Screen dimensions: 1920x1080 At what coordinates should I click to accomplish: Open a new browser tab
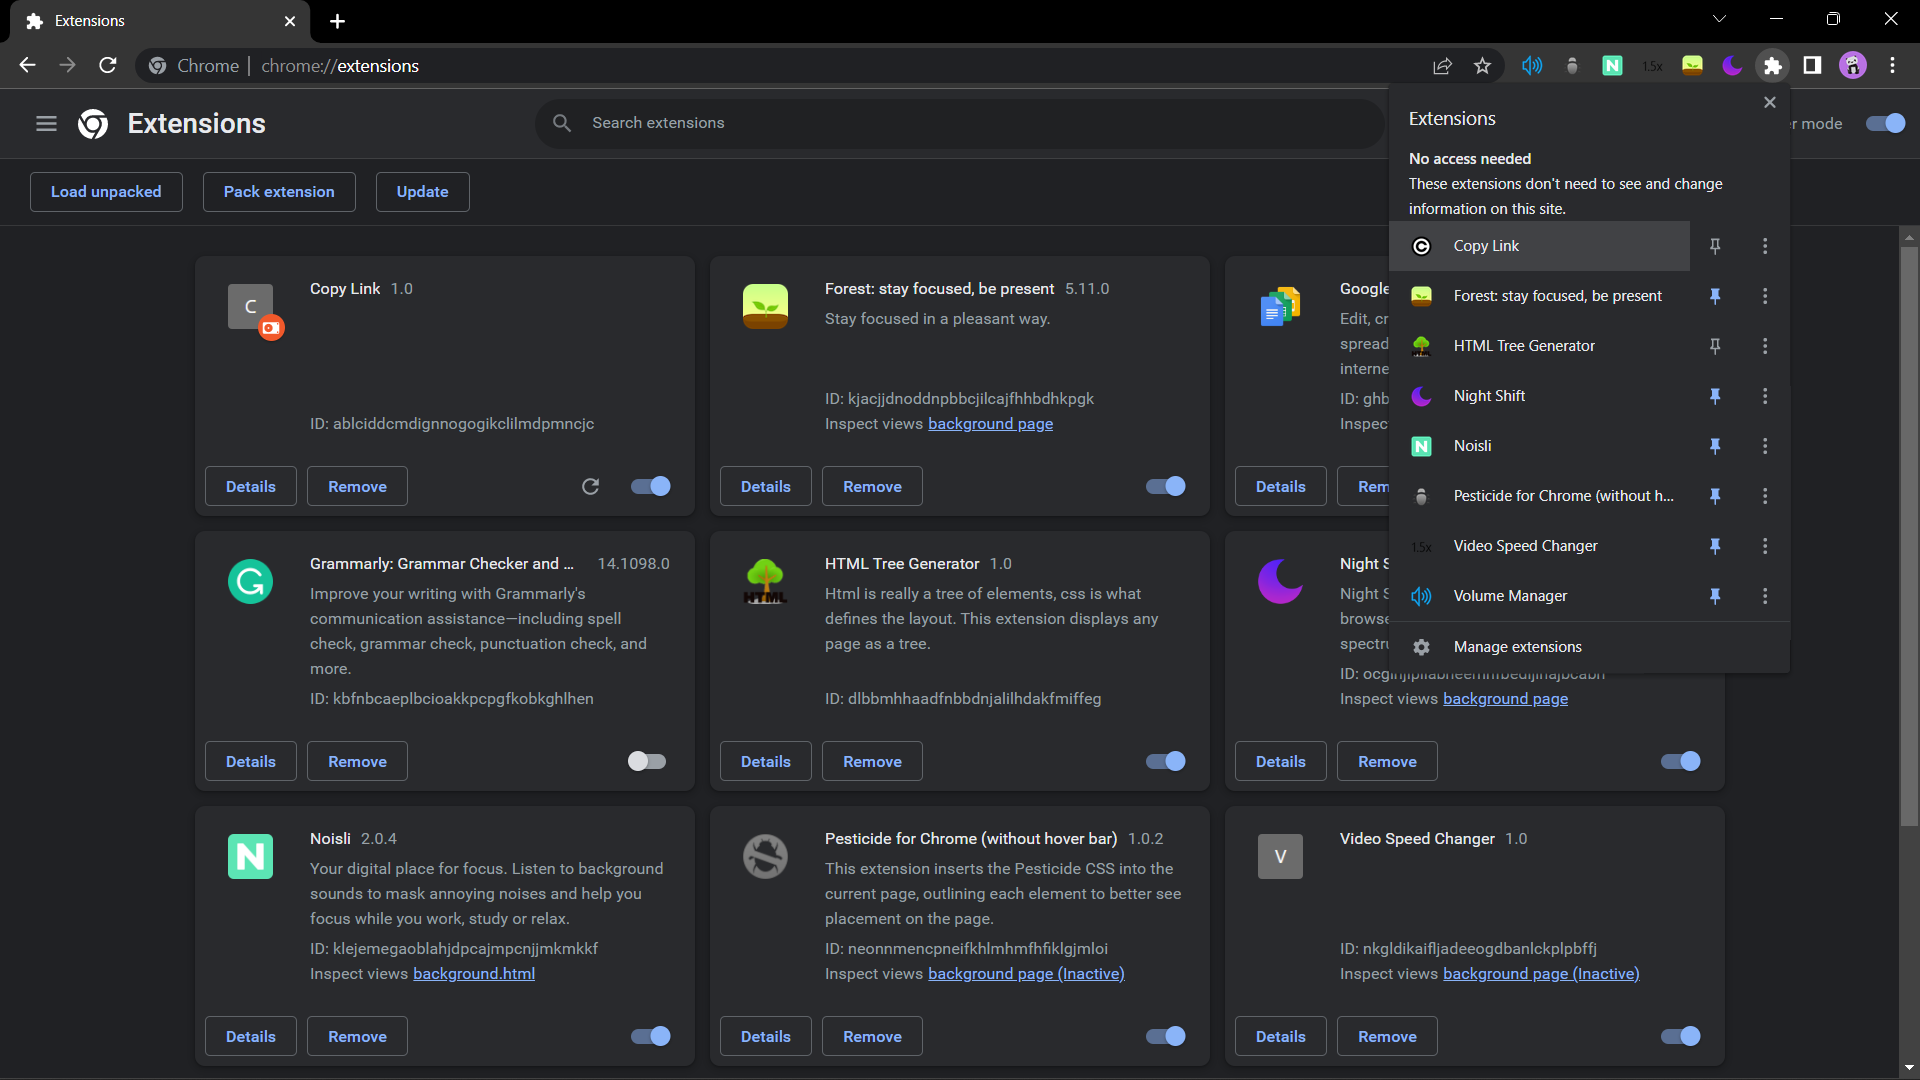click(x=337, y=21)
